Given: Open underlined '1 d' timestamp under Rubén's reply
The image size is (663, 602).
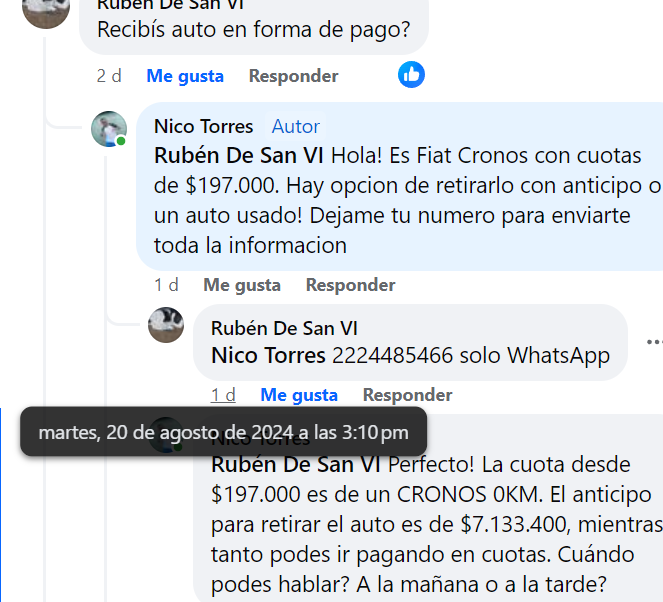Looking at the screenshot, I should point(223,395).
